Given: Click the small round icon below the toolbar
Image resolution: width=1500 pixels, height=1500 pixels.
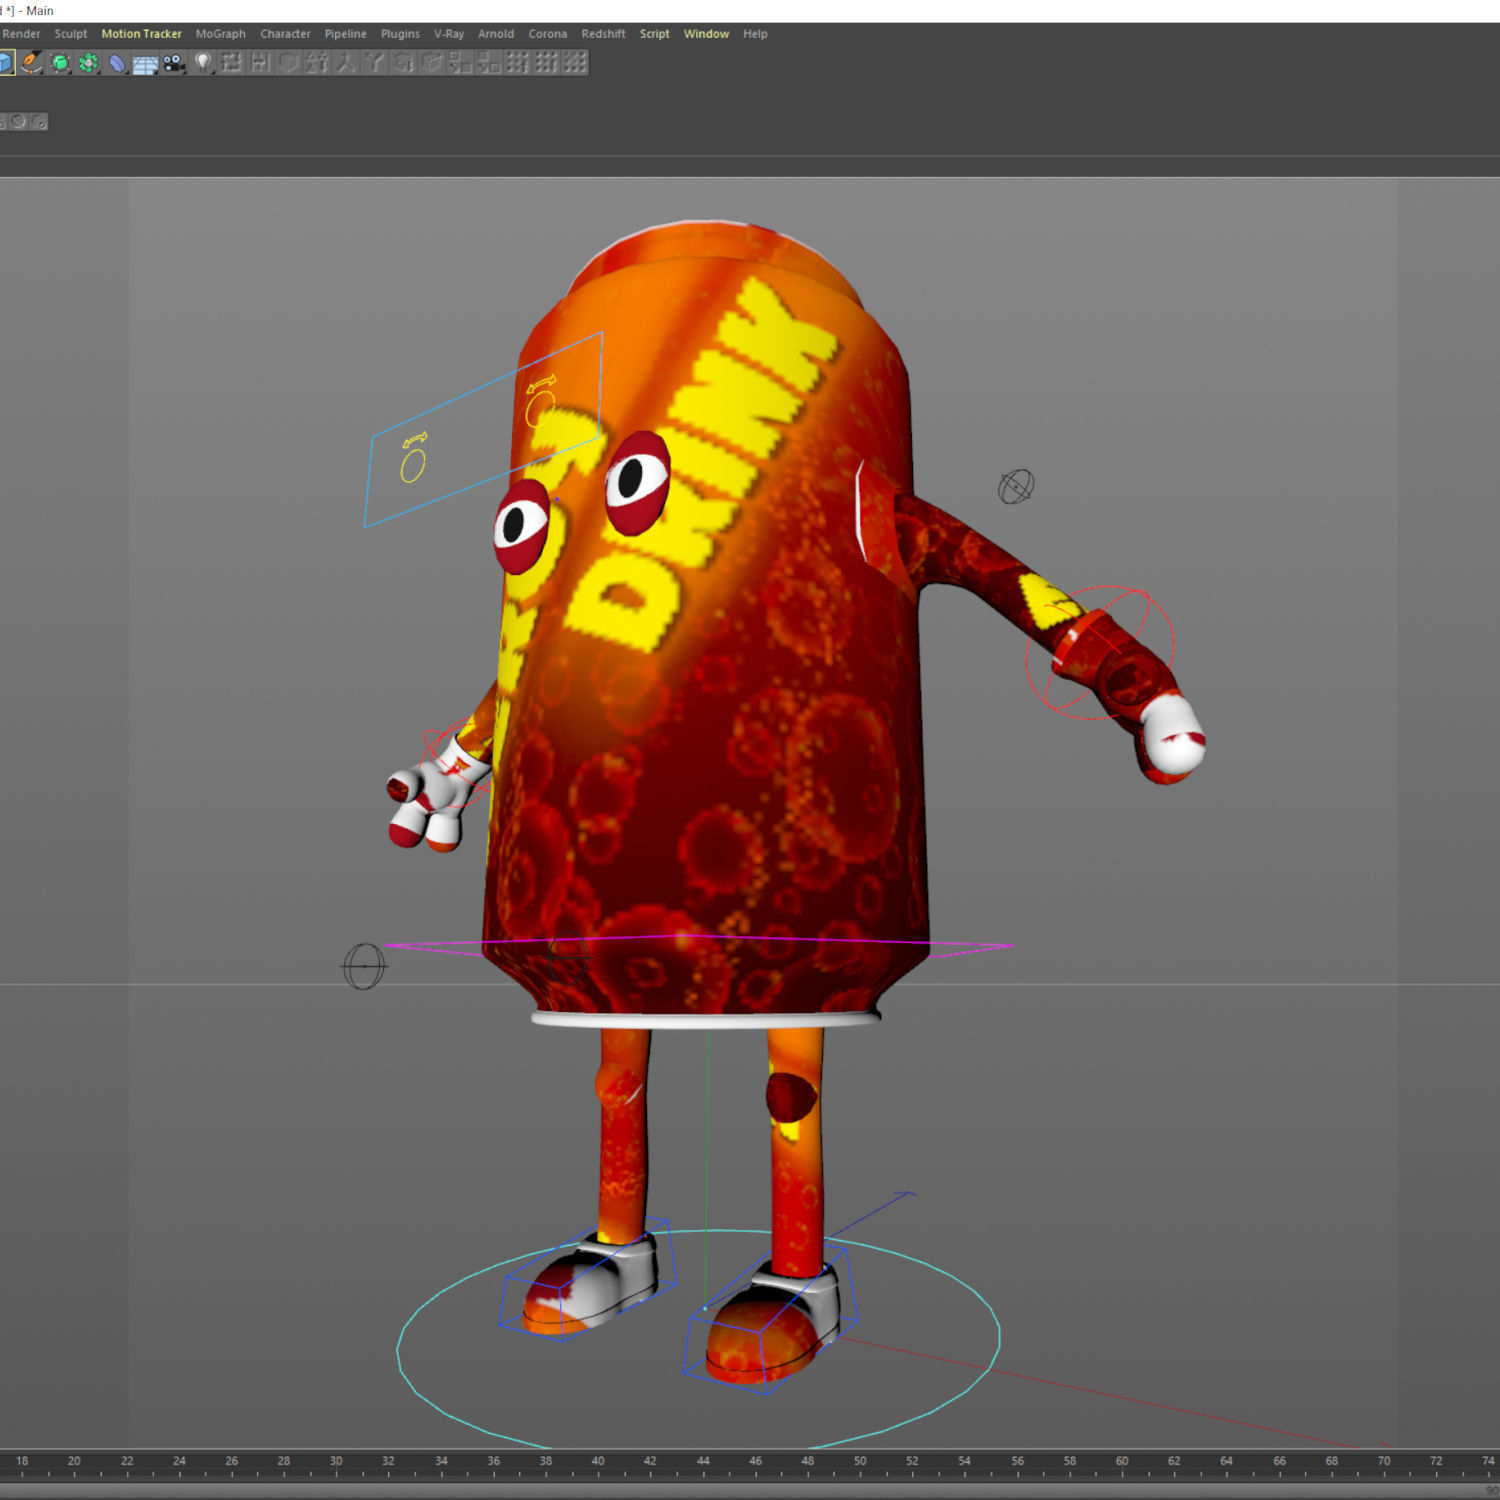Looking at the screenshot, I should pyautogui.click(x=18, y=121).
